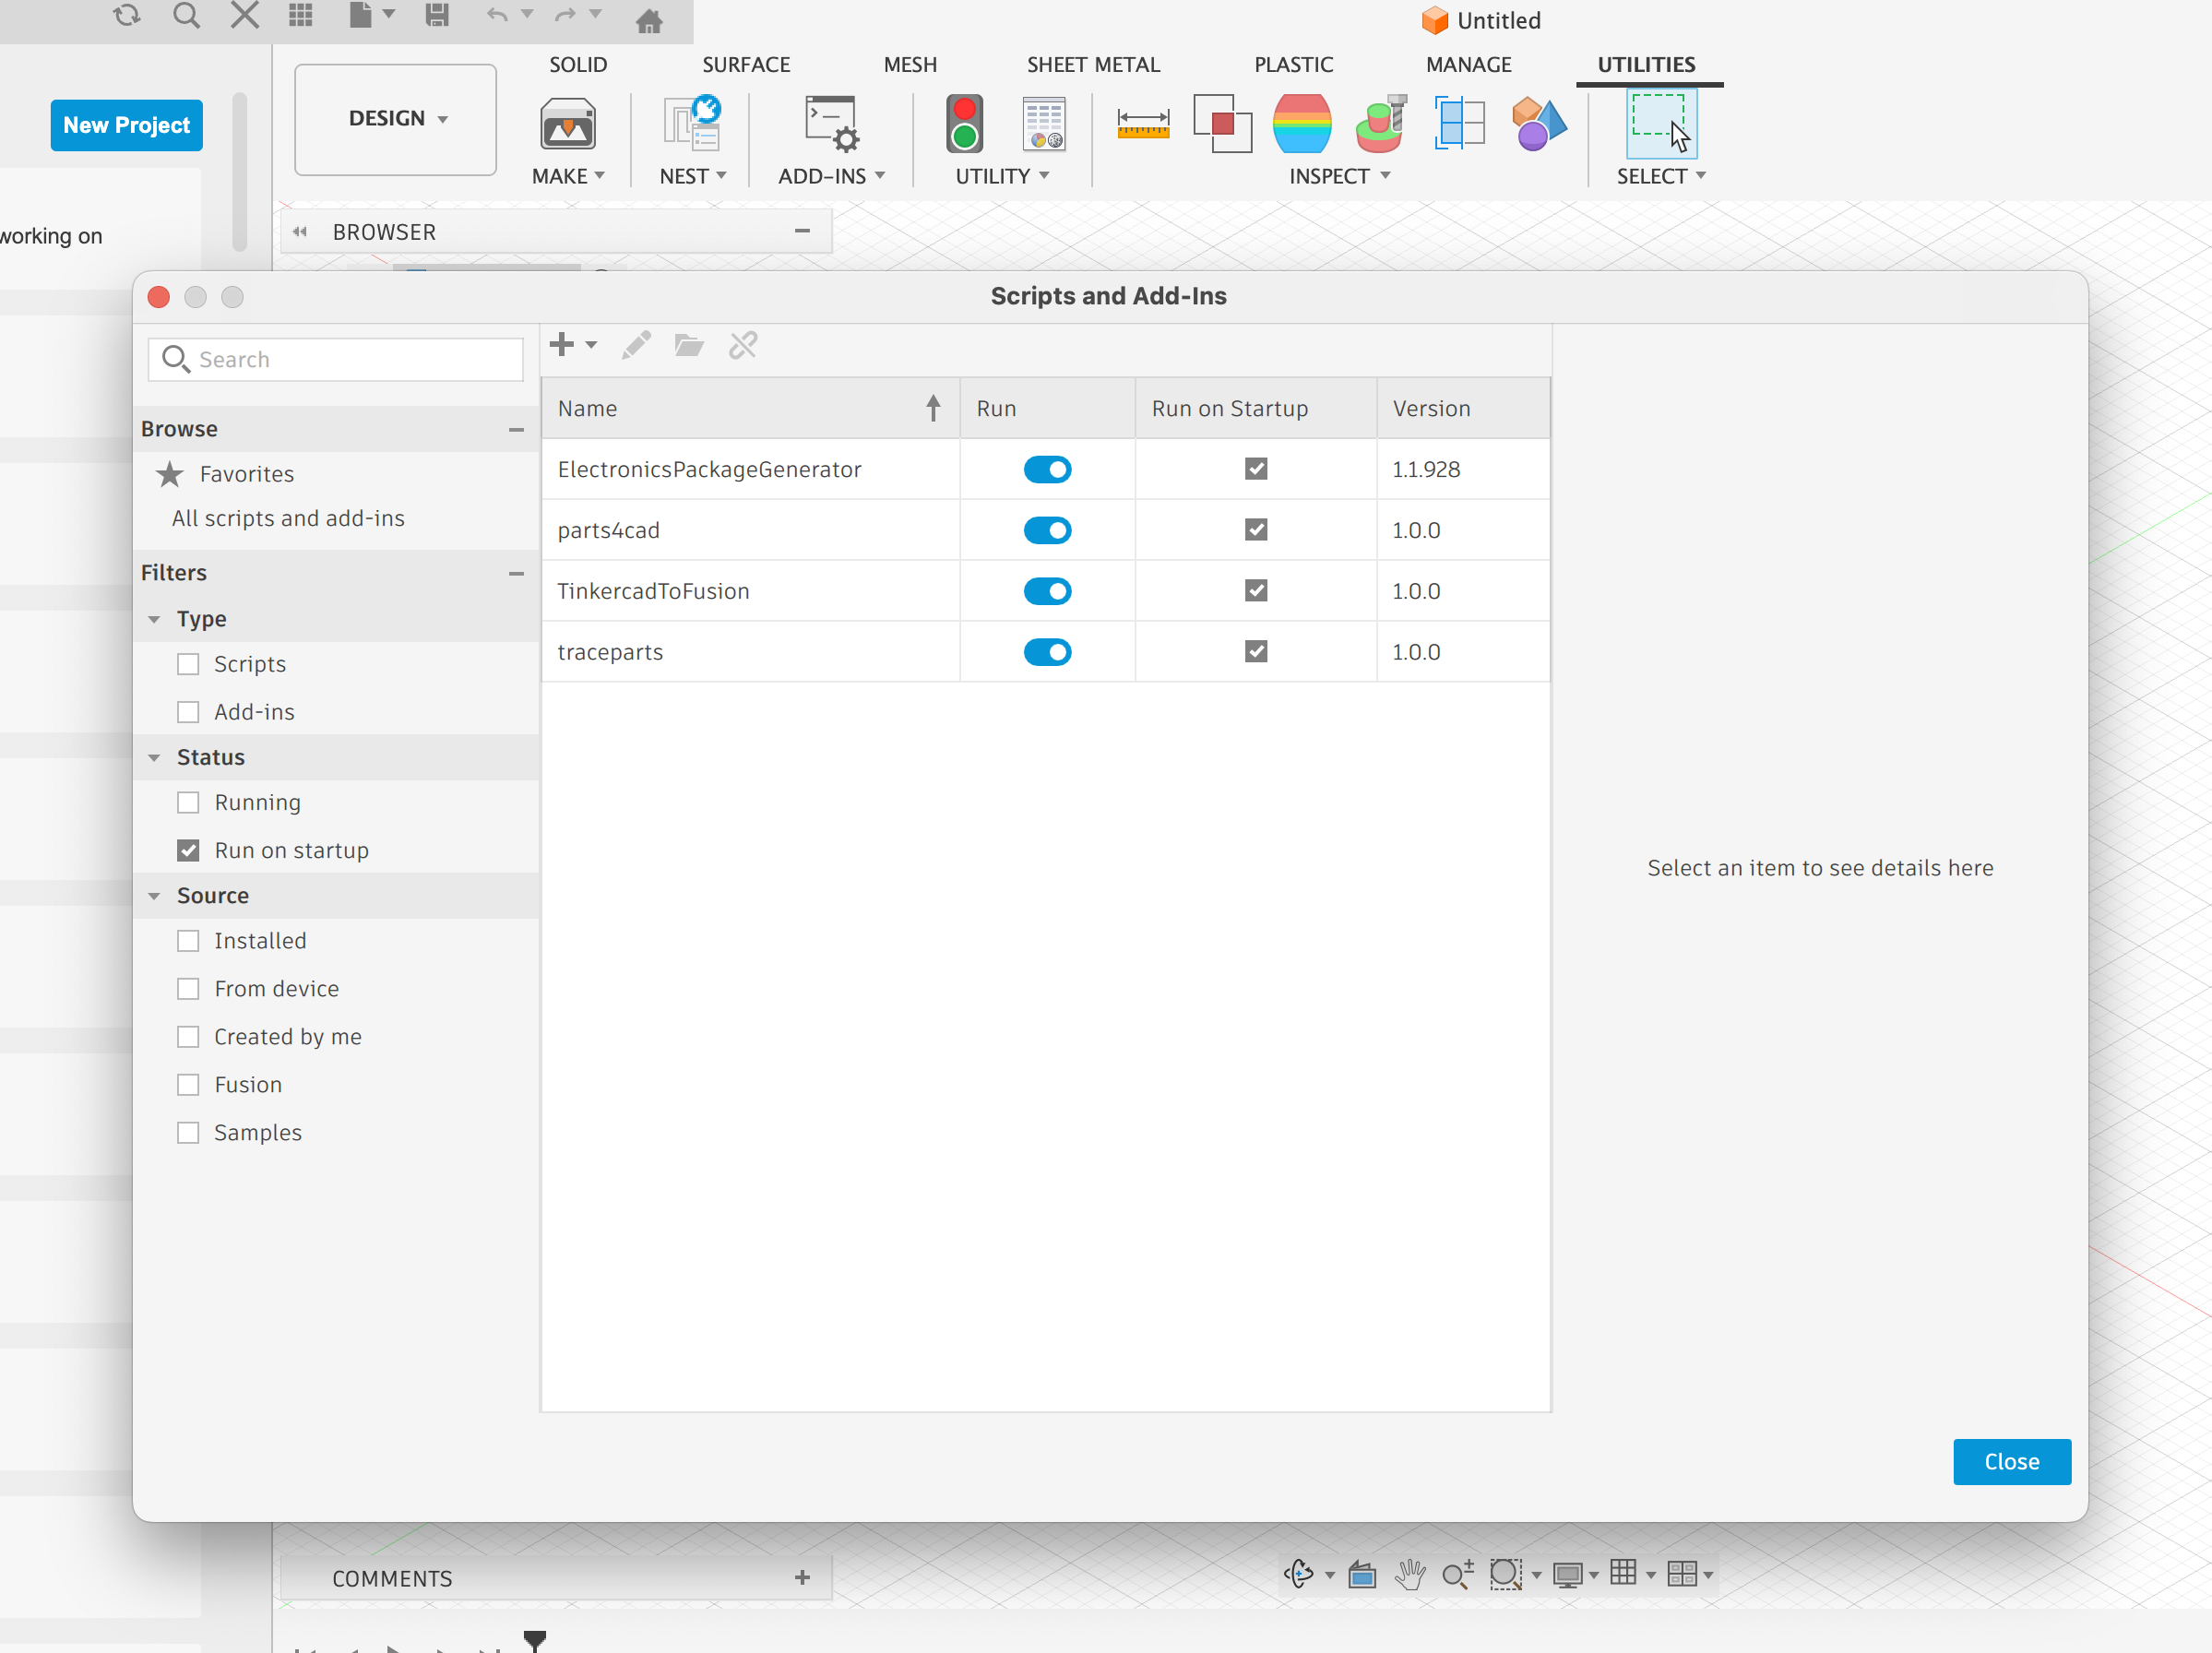Click the Make 3D print icon

coord(568,124)
